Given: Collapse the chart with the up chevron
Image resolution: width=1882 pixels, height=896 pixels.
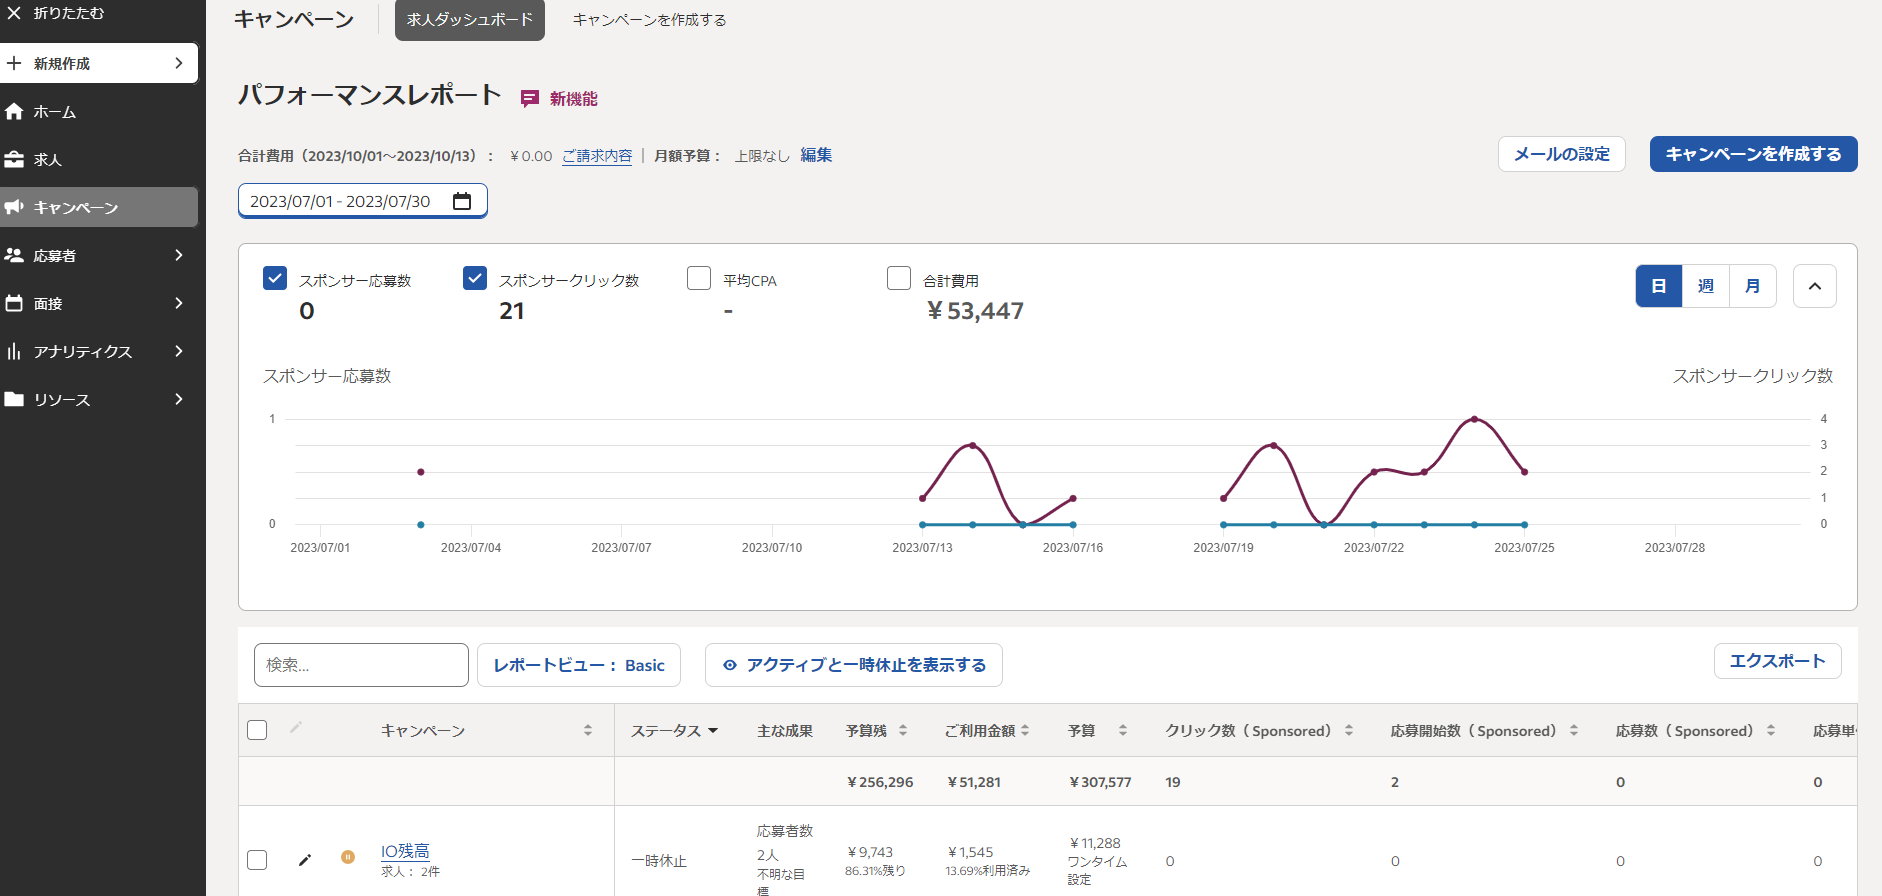Looking at the screenshot, I should (x=1814, y=286).
